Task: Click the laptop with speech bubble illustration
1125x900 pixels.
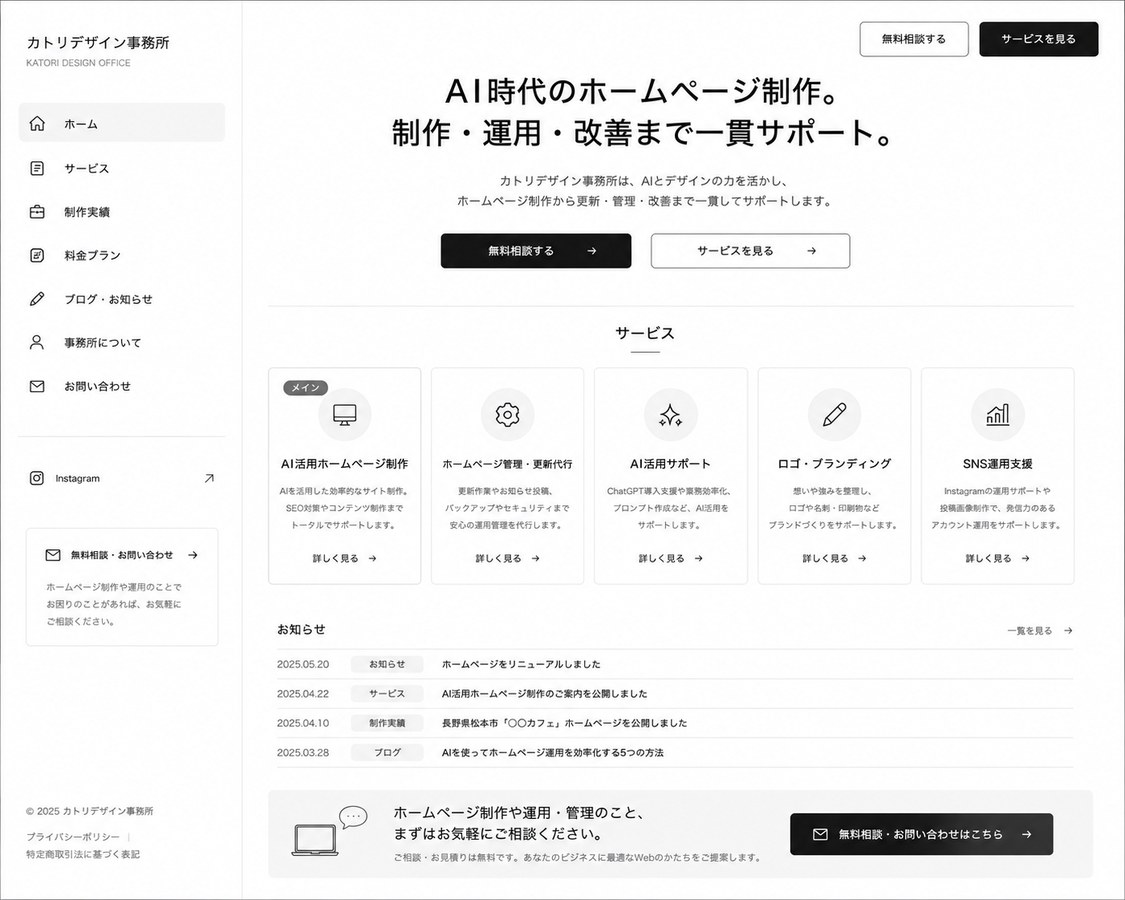Action: tap(330, 831)
